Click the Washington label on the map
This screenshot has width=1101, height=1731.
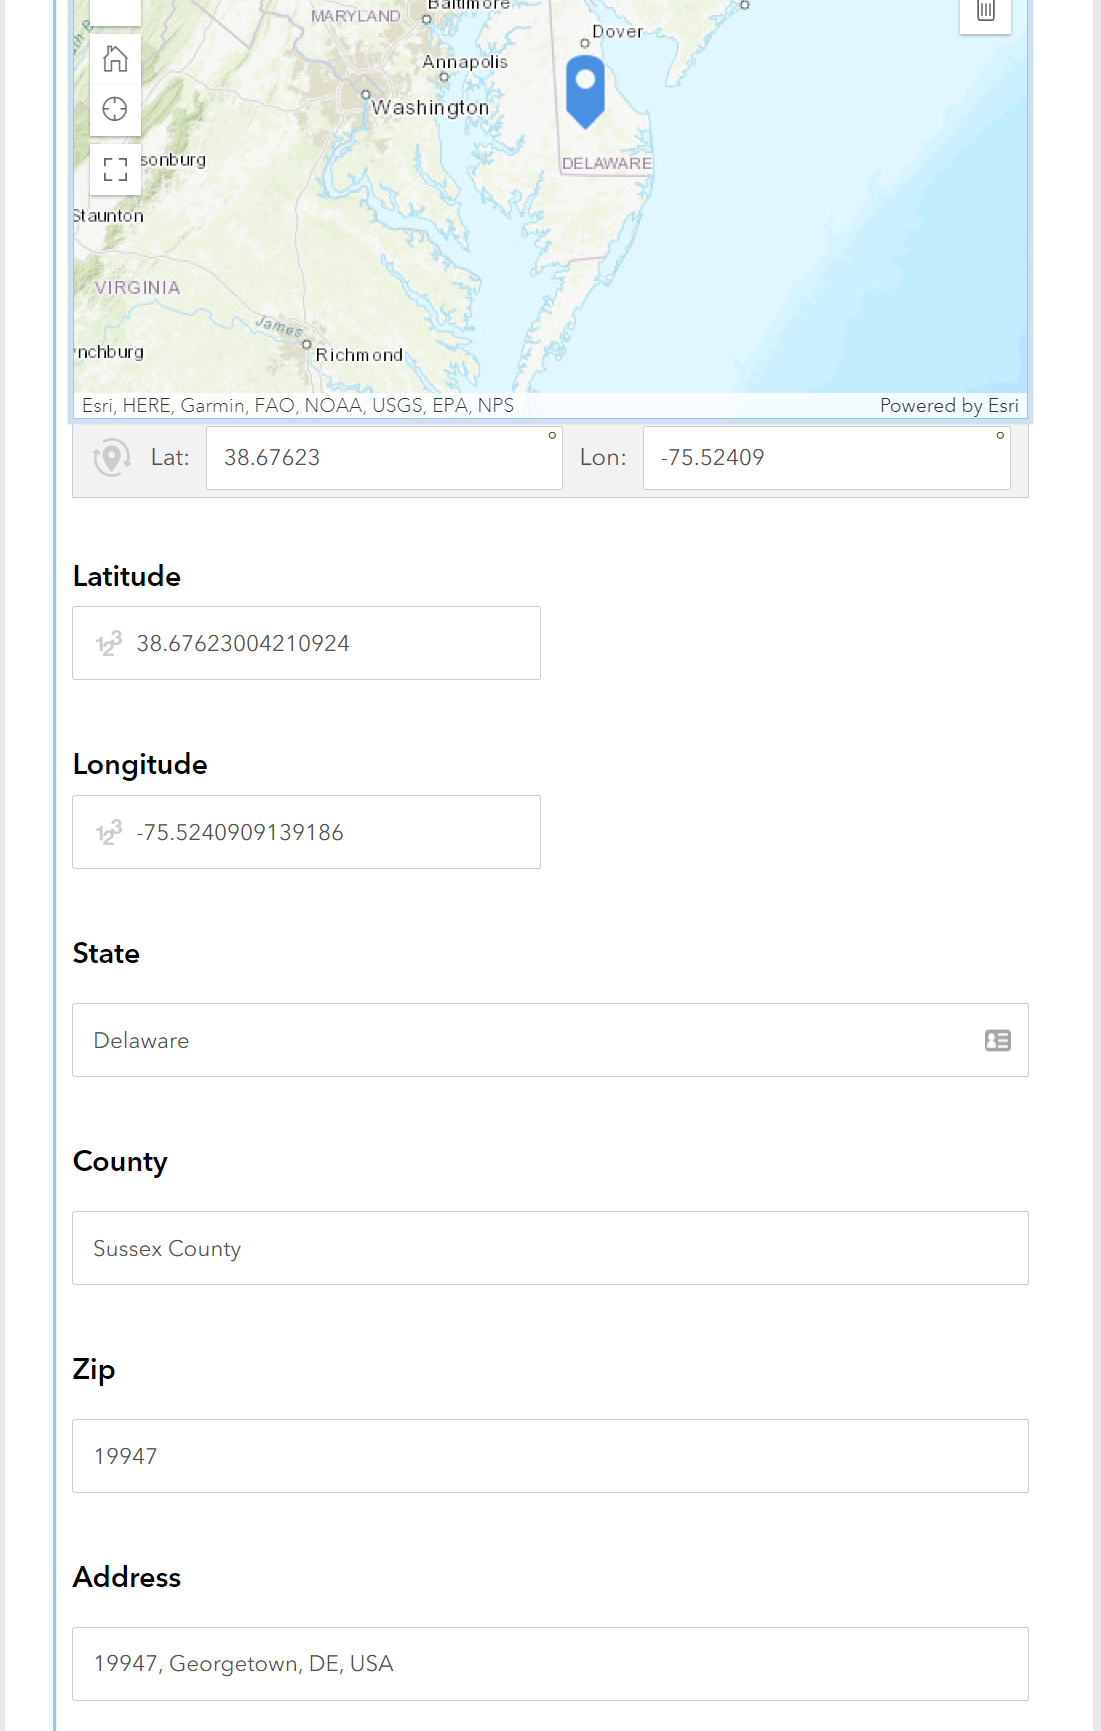tap(430, 107)
